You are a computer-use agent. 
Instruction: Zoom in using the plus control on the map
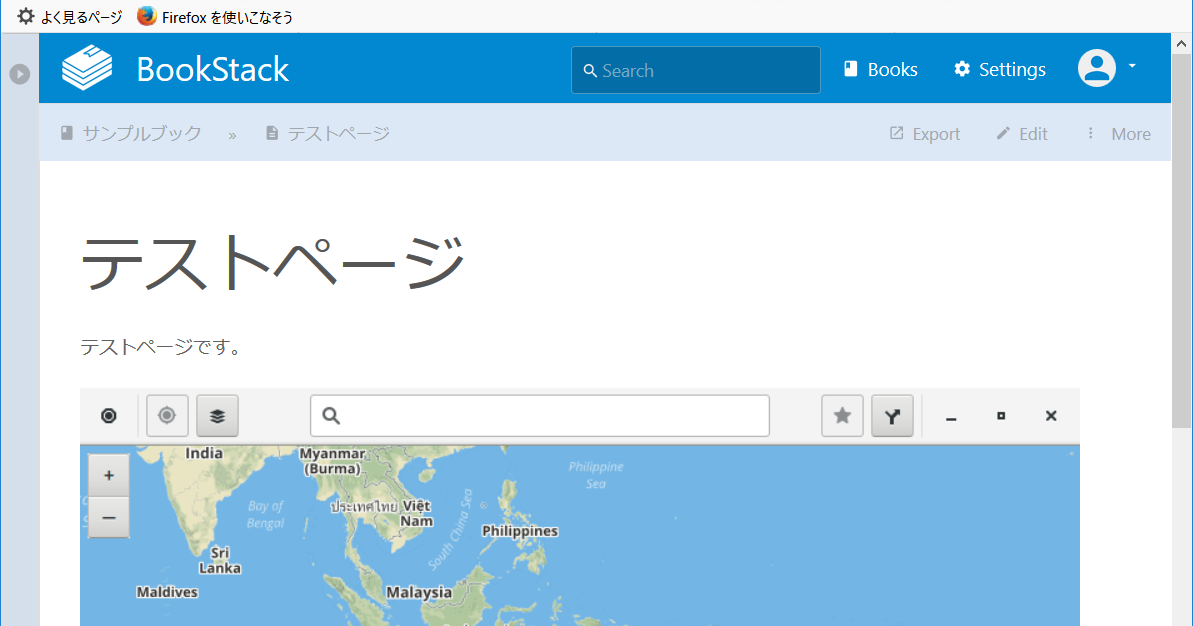[108, 474]
